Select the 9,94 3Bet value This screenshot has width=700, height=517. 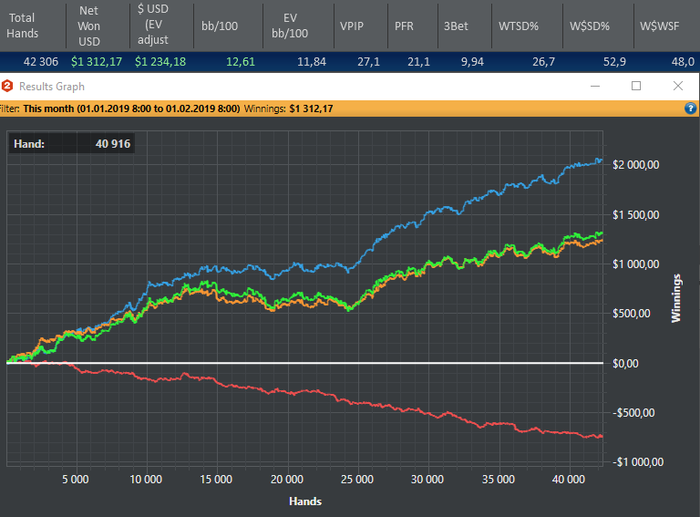[472, 62]
